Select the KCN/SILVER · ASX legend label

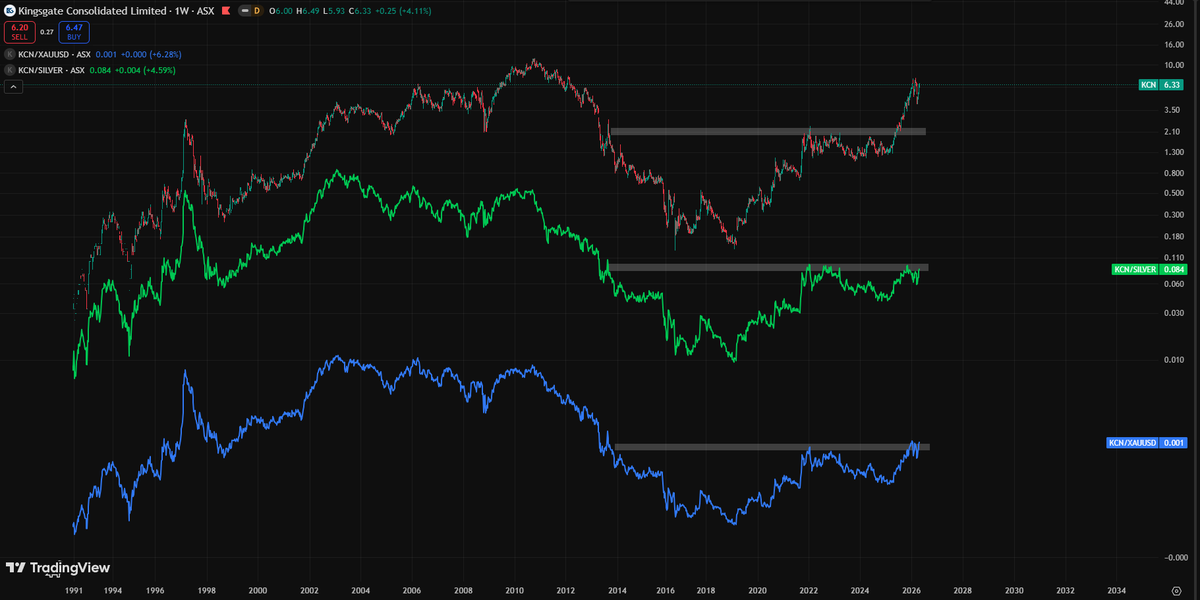[x=51, y=70]
